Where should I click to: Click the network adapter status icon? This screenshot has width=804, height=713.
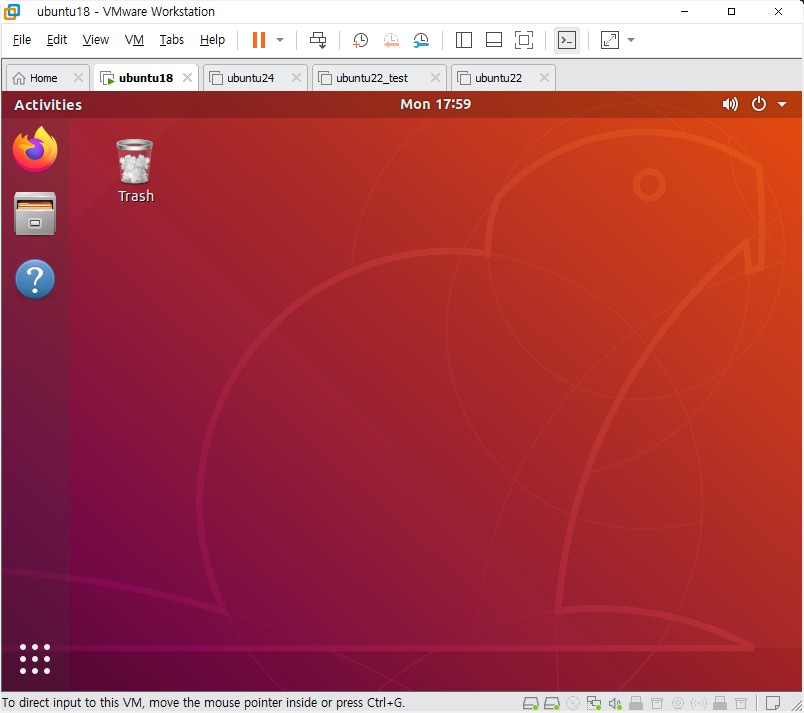pos(594,703)
